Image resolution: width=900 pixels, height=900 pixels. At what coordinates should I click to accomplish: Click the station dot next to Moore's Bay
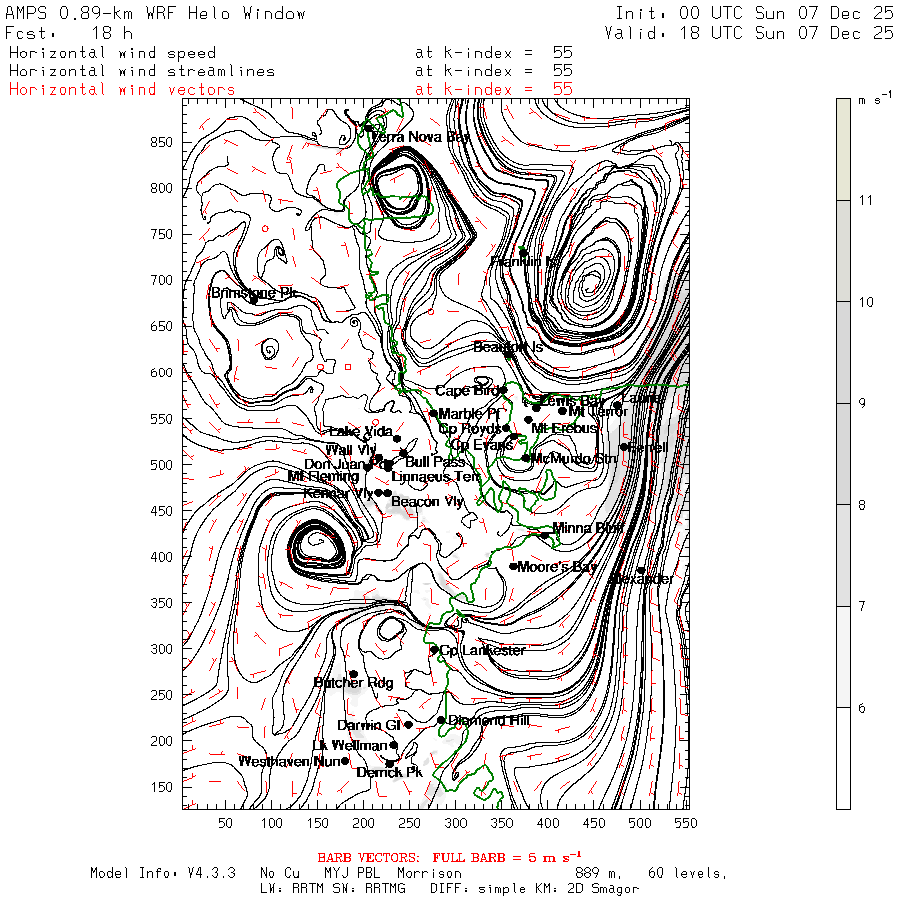click(x=513, y=567)
